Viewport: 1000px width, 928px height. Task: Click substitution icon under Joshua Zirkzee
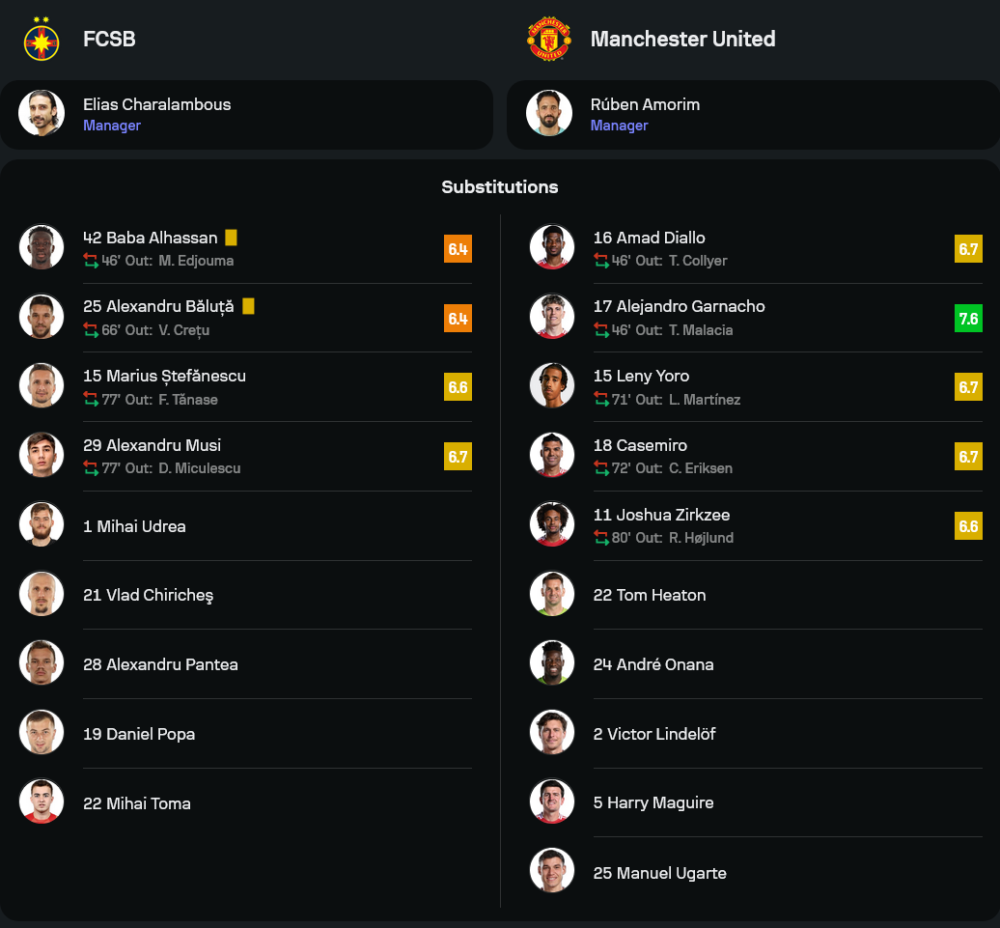point(601,538)
